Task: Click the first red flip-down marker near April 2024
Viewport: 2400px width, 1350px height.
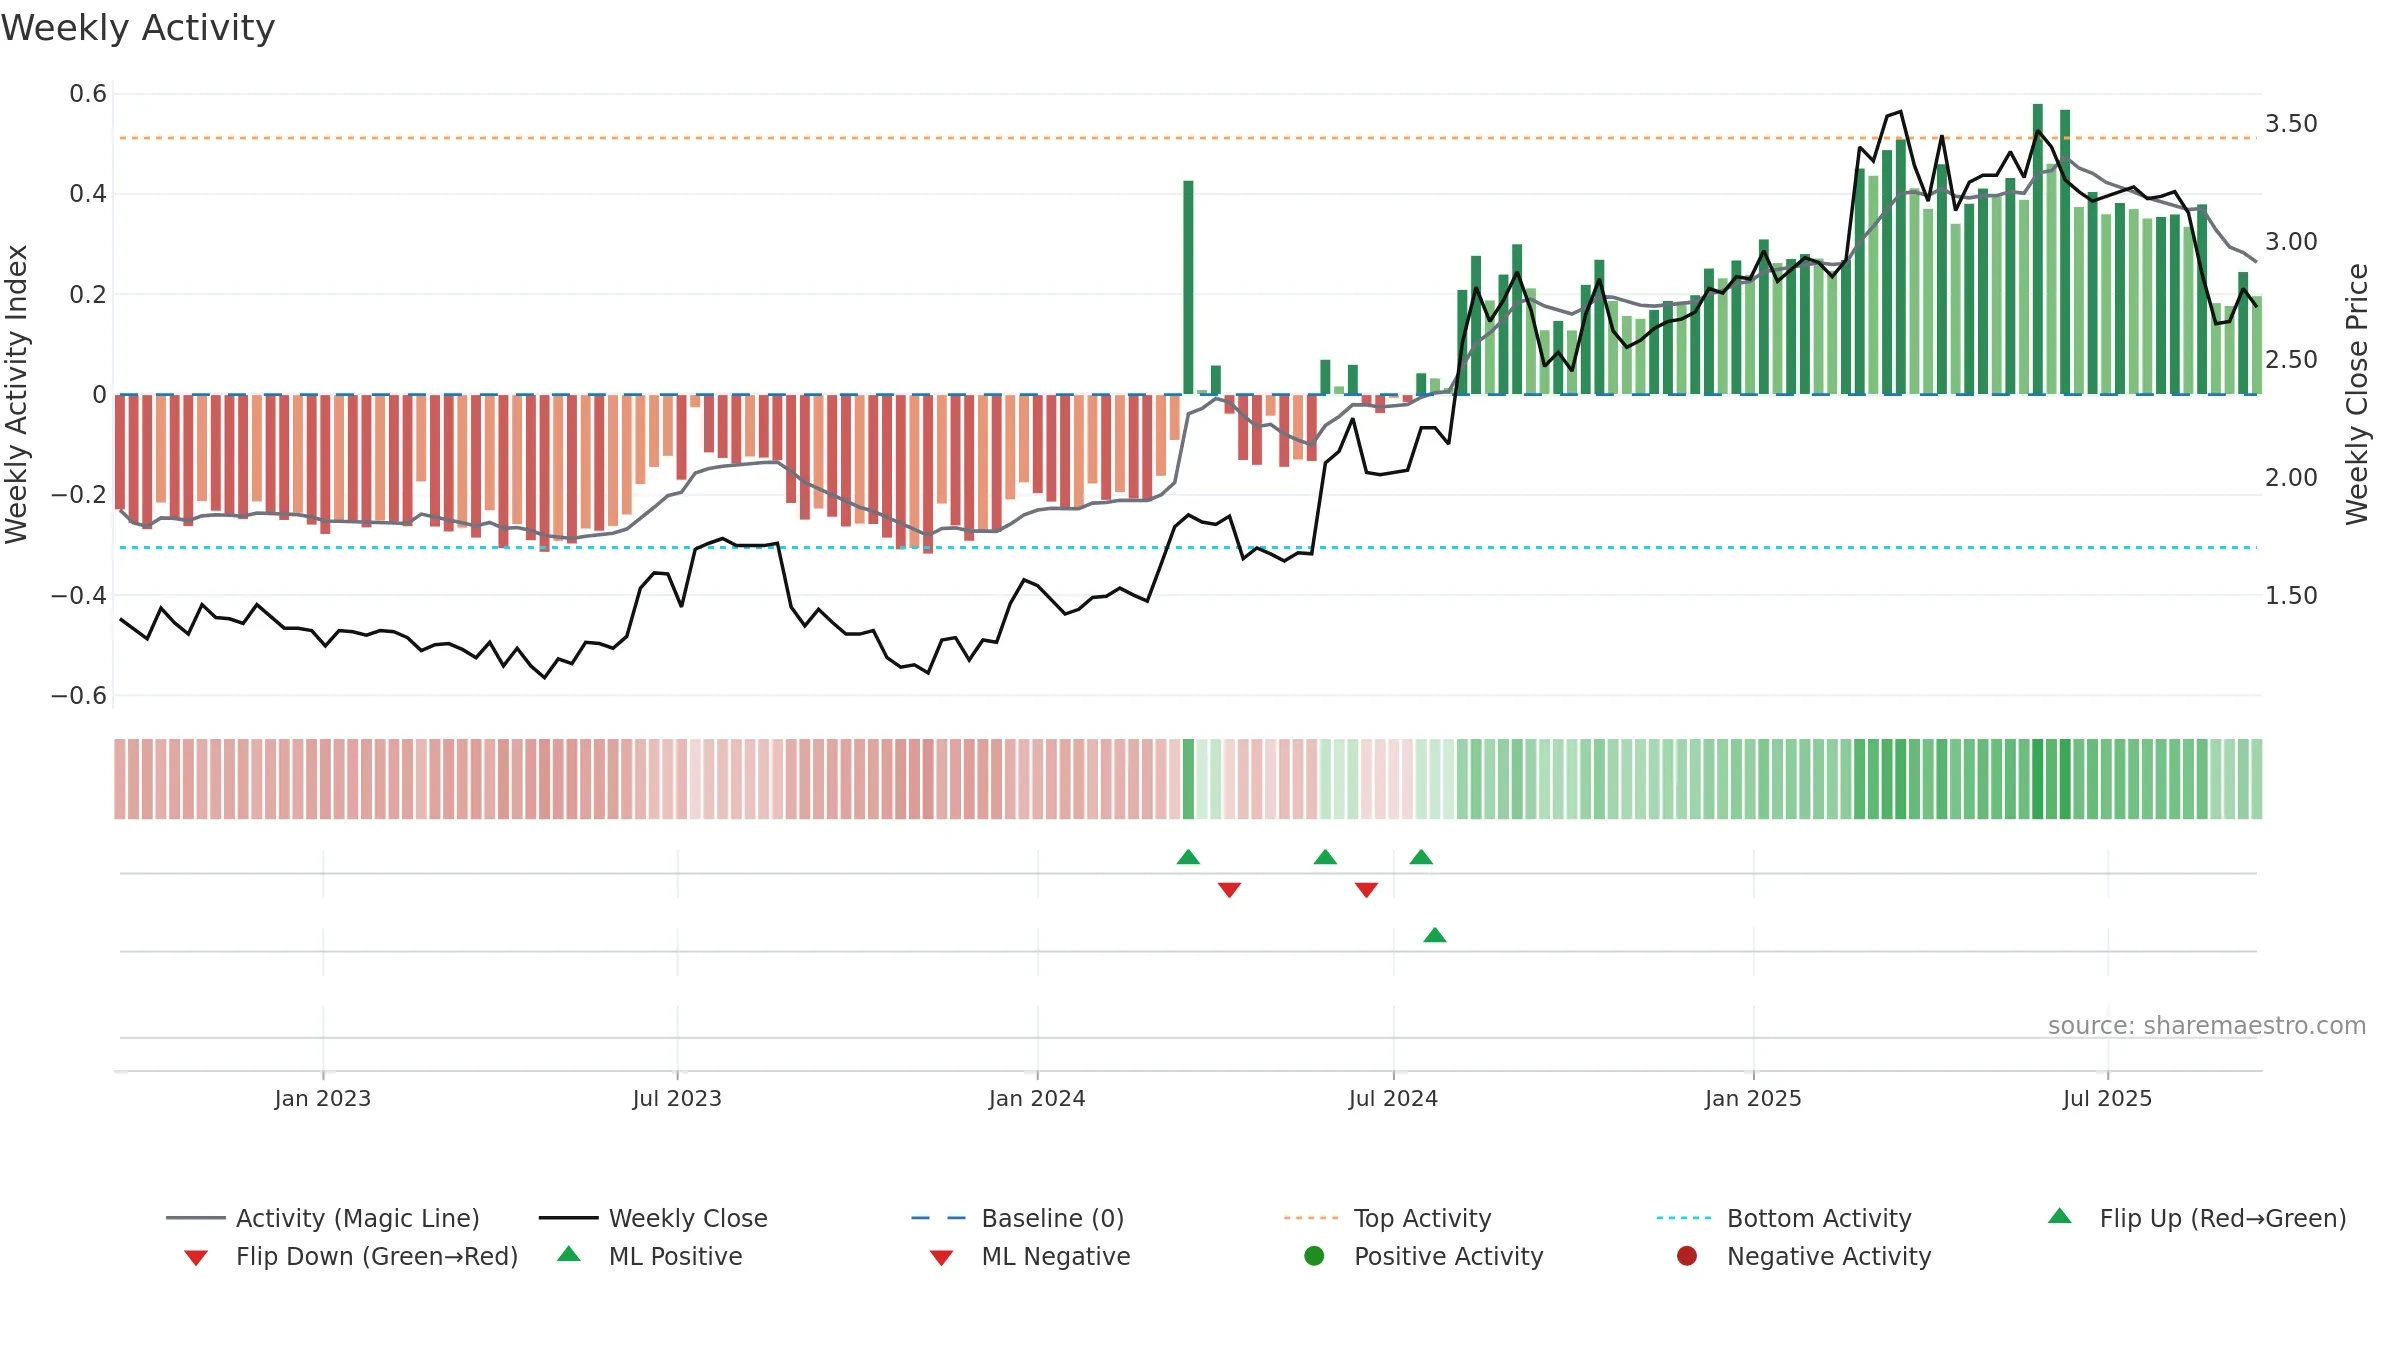Action: coord(1230,890)
